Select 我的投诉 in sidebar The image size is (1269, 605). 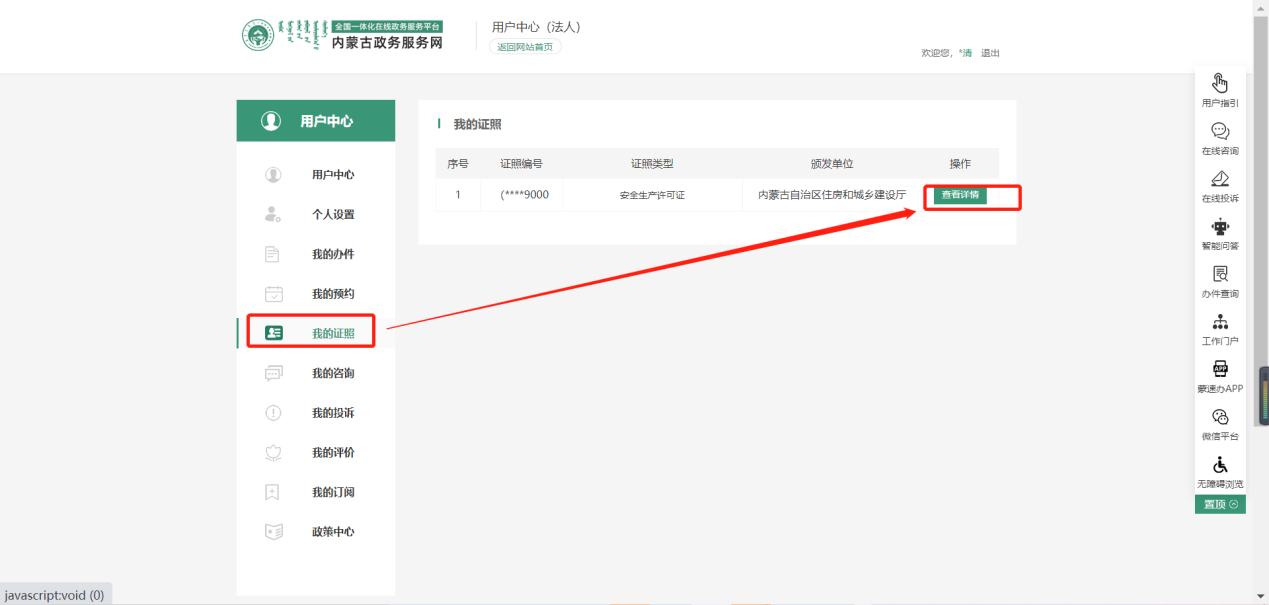click(x=332, y=413)
